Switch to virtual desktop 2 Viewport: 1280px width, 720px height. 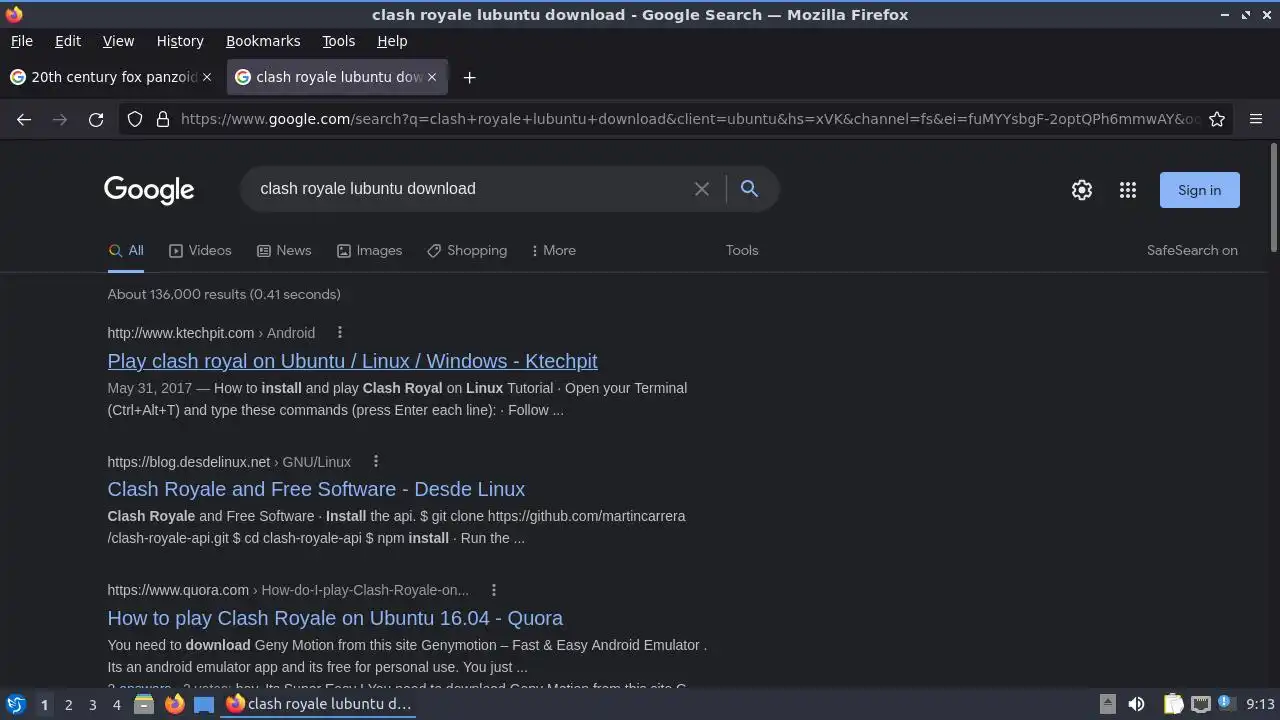coord(68,705)
